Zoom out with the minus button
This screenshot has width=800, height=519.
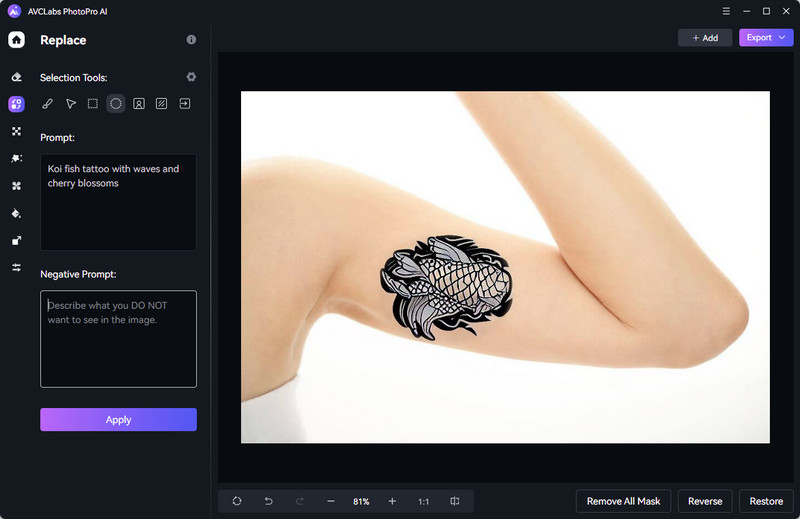point(331,501)
